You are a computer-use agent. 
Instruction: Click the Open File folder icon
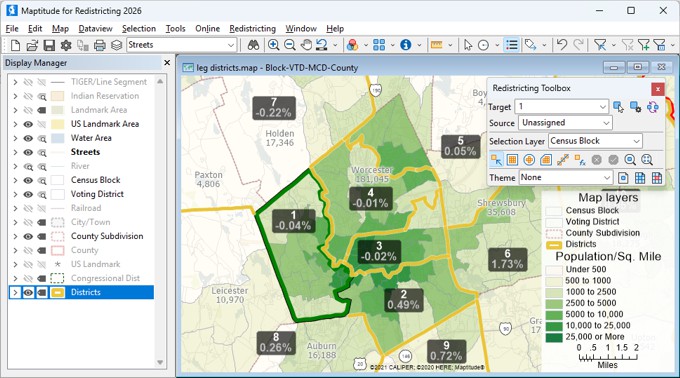[32, 45]
